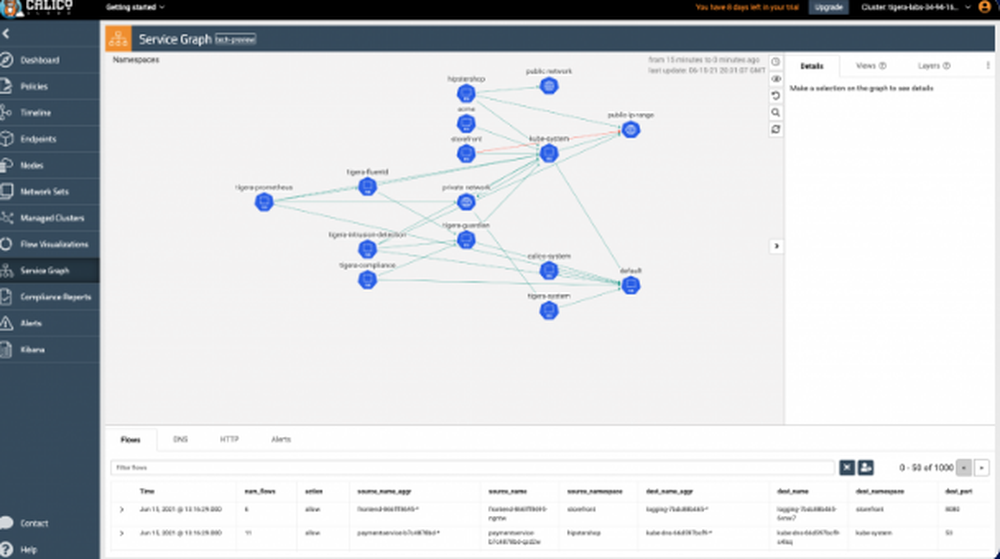Select the private network node

click(x=466, y=202)
